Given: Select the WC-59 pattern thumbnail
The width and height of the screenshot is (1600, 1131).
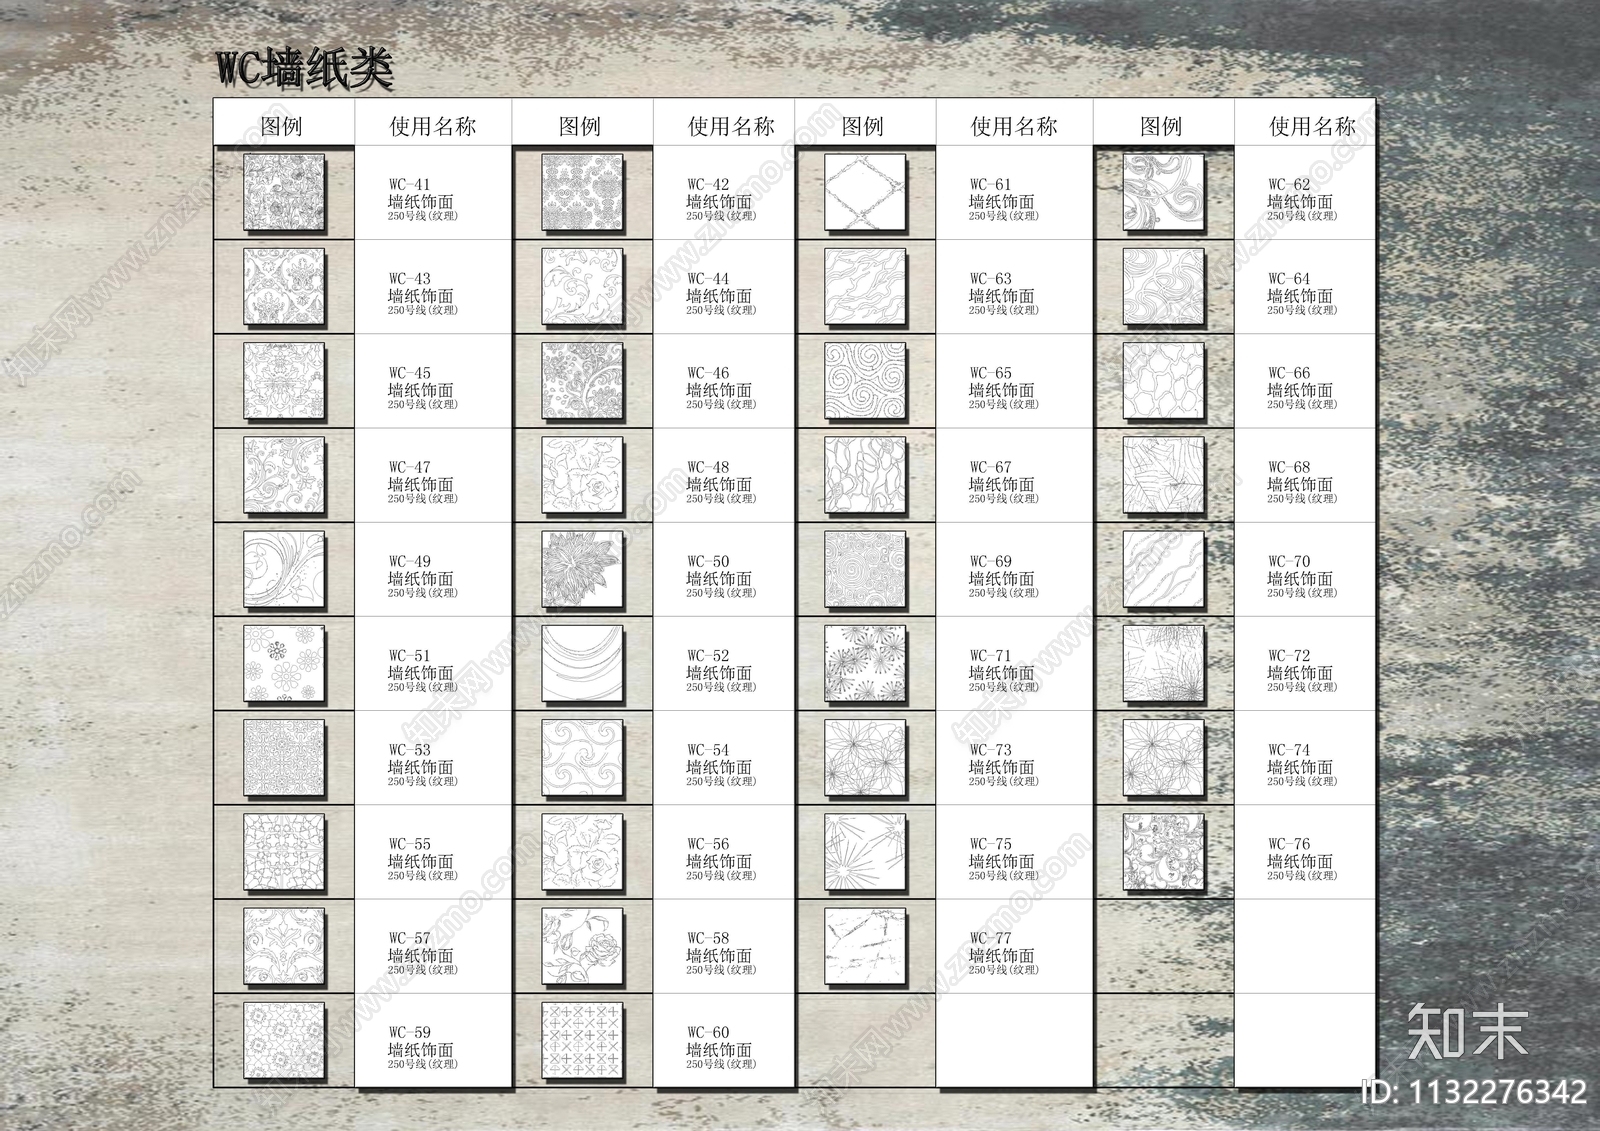Looking at the screenshot, I should coord(284,1041).
